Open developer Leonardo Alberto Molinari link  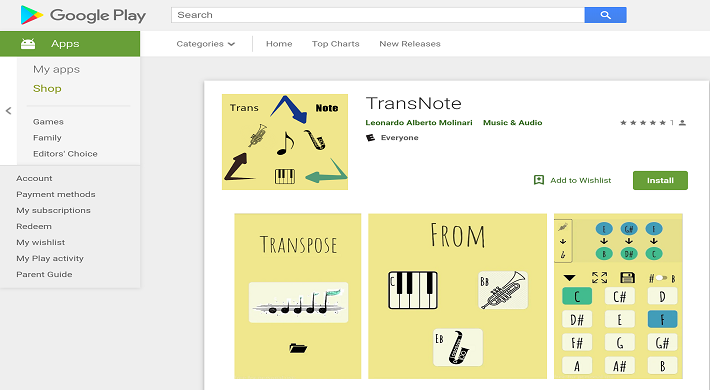tap(419, 123)
